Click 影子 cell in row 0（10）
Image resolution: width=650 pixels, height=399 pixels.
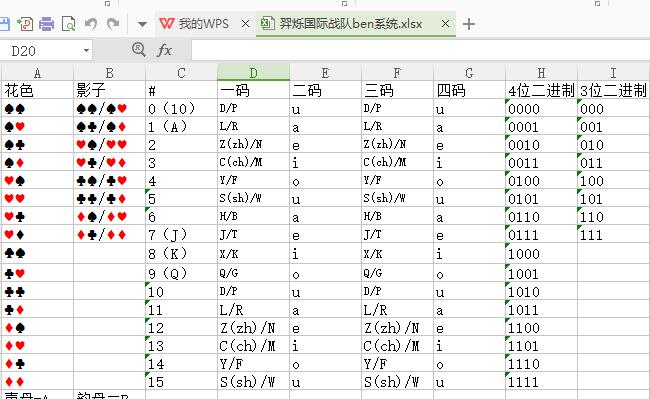tap(109, 108)
